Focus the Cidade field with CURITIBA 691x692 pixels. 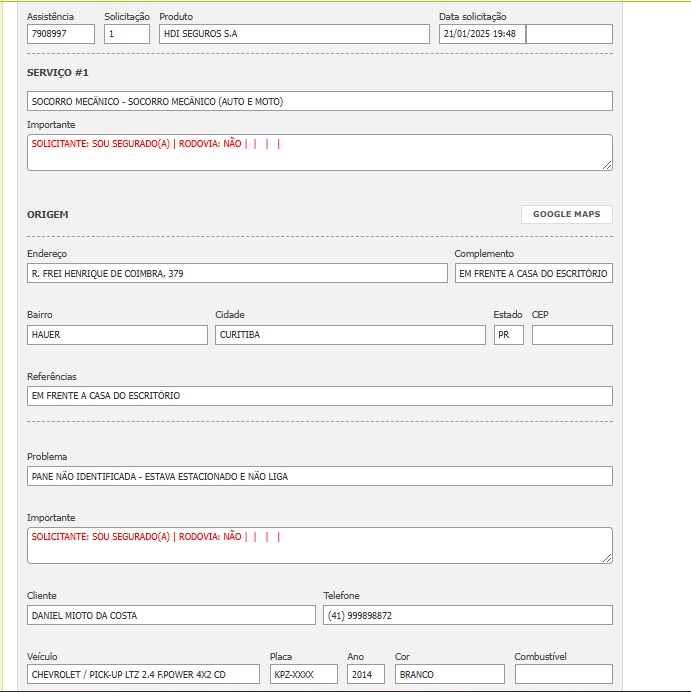(350, 335)
